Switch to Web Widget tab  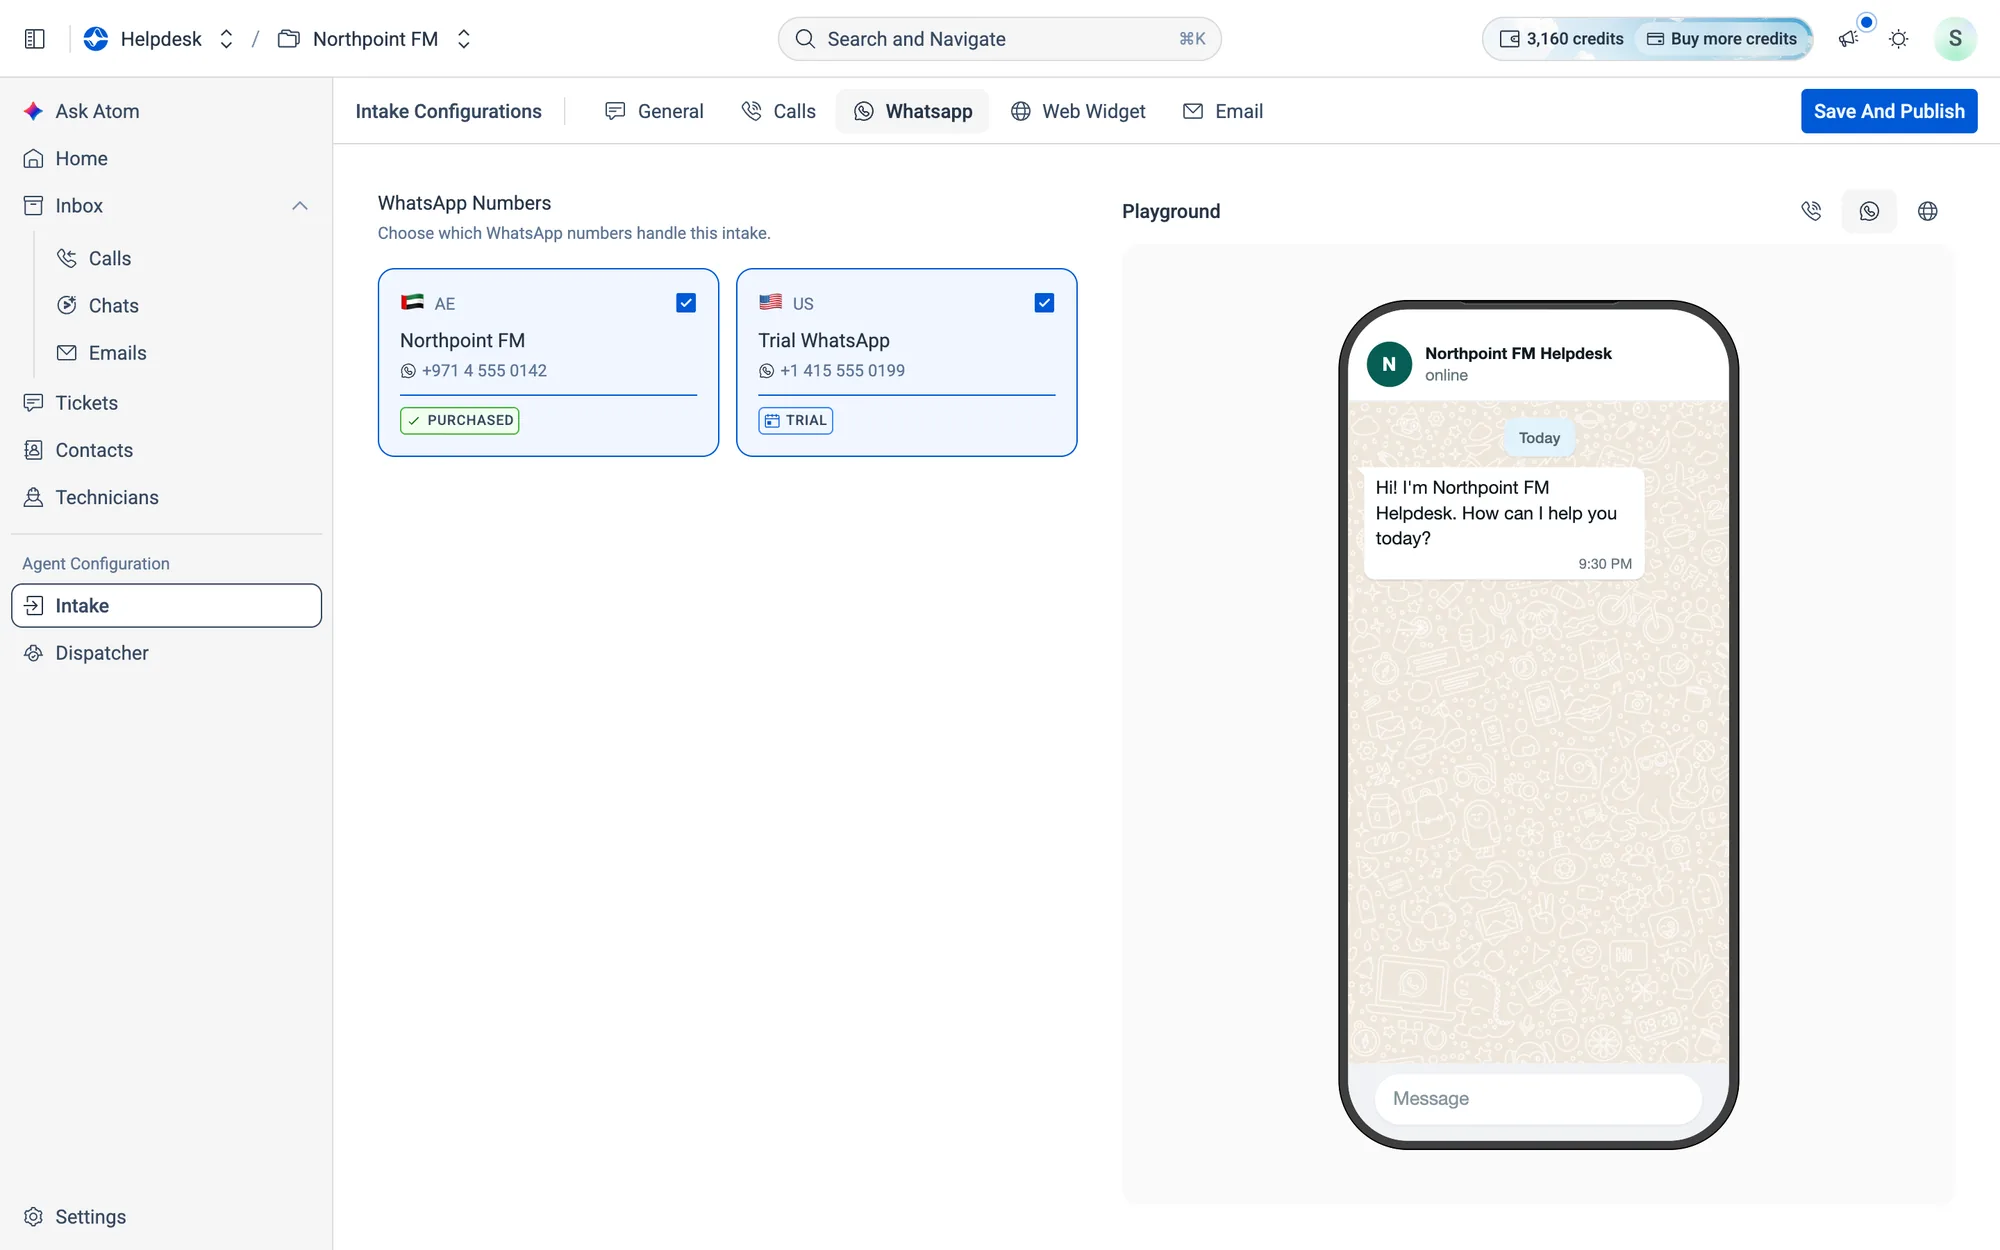point(1078,111)
